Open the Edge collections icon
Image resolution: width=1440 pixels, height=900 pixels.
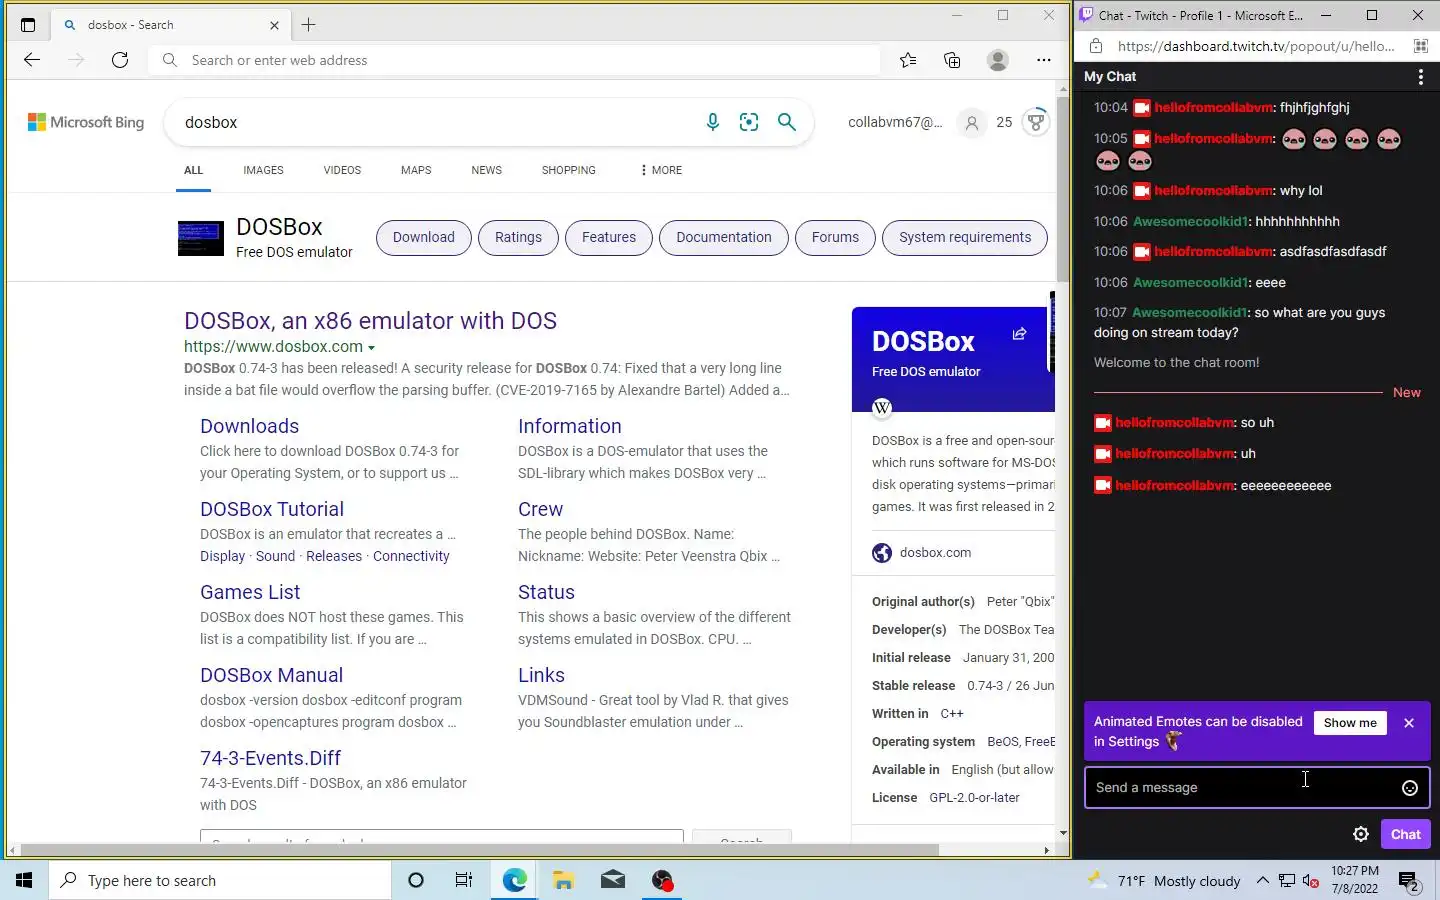[952, 60]
